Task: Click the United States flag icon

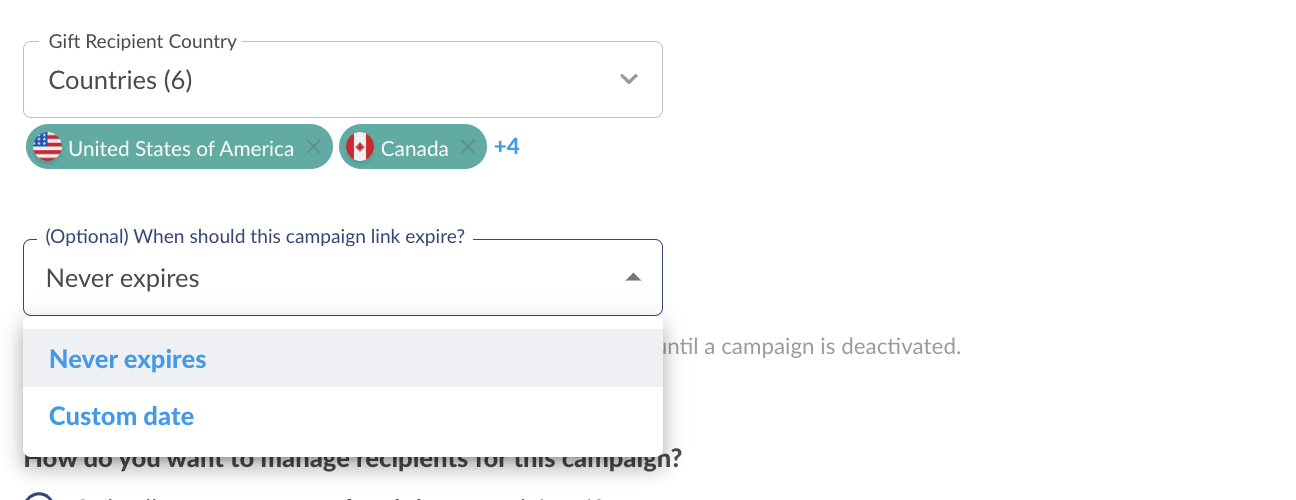Action: [x=47, y=148]
